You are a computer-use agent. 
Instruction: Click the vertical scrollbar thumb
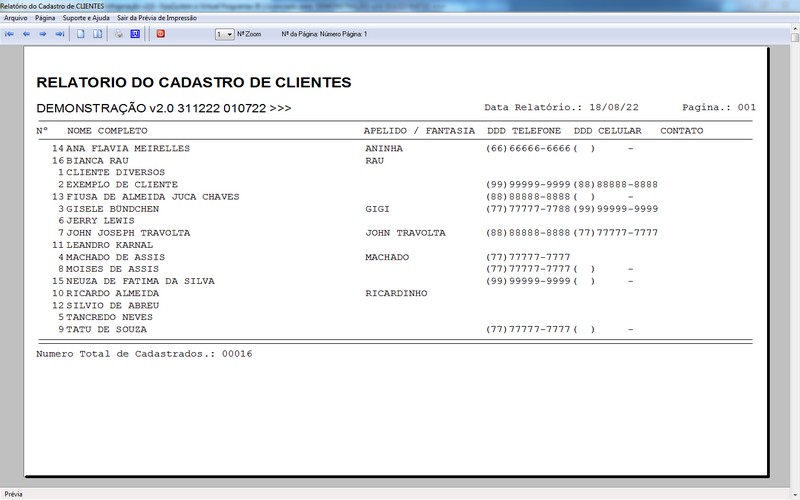795,37
